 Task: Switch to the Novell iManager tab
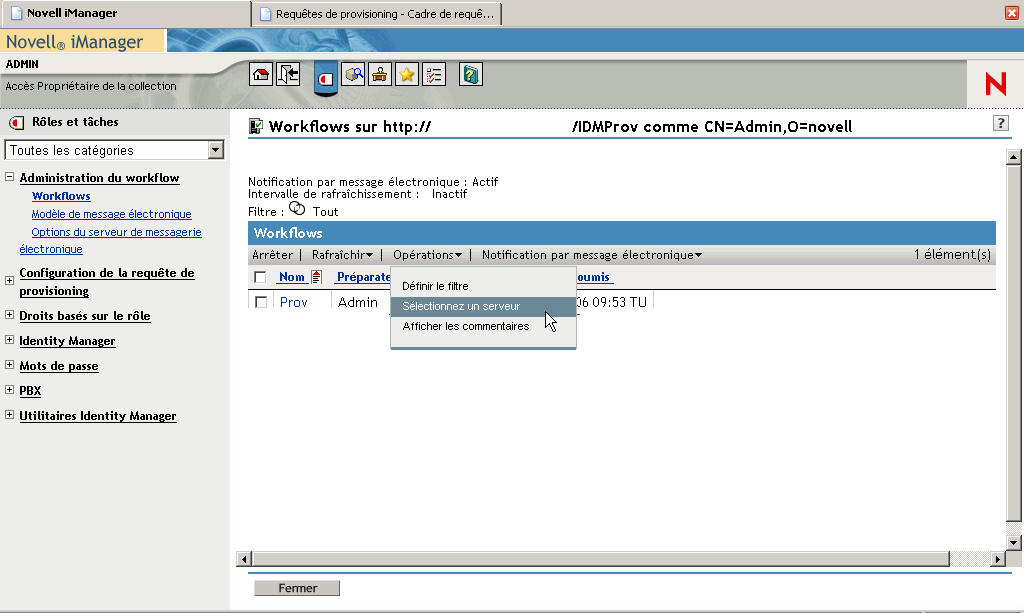[125, 13]
